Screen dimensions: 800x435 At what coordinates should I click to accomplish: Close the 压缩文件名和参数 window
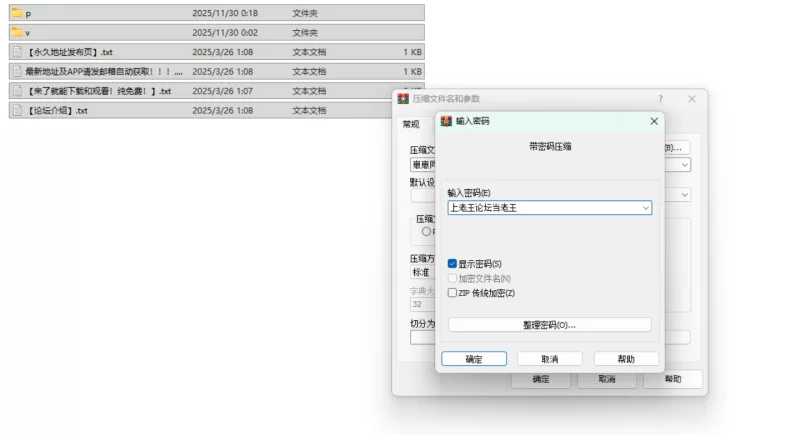[692, 98]
